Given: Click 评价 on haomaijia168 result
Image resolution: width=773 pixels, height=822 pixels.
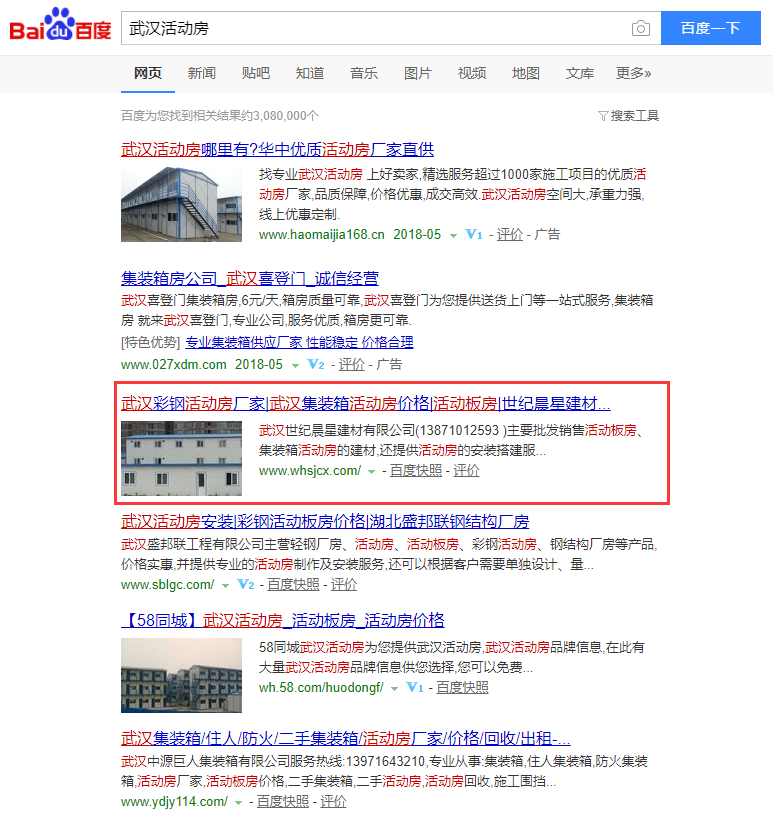Looking at the screenshot, I should click(510, 234).
